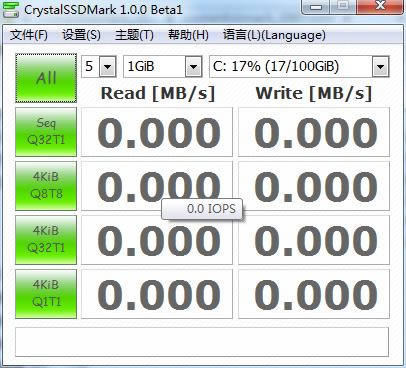This screenshot has height=368, width=406.
Task: Run the 4KiB Q32T1 test
Action: click(x=46, y=240)
